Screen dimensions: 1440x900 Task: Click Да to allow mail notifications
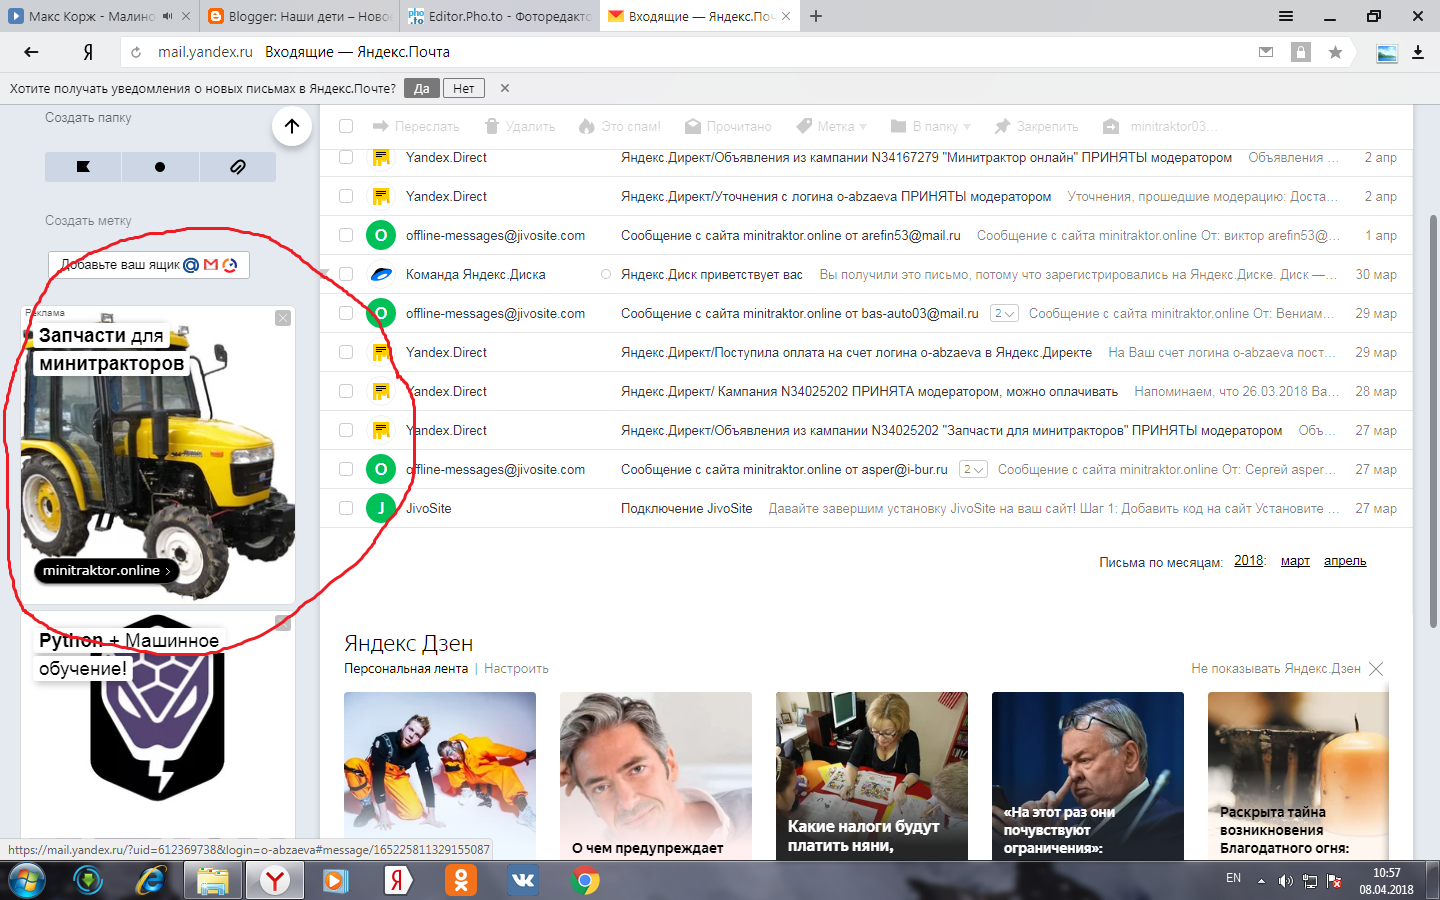click(422, 88)
